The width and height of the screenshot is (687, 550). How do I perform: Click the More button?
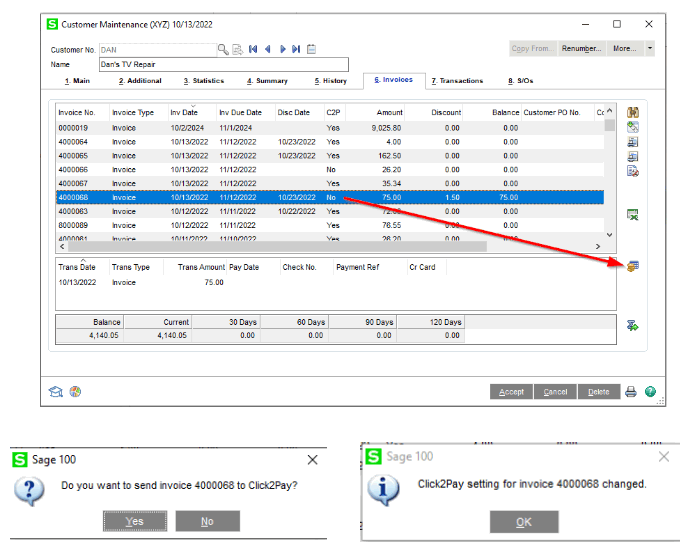[625, 48]
